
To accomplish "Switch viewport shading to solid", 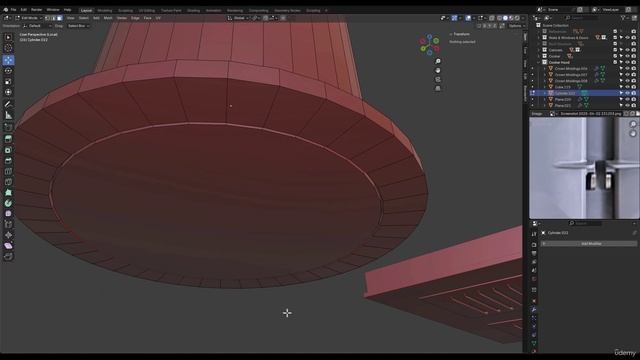I will pos(505,18).
